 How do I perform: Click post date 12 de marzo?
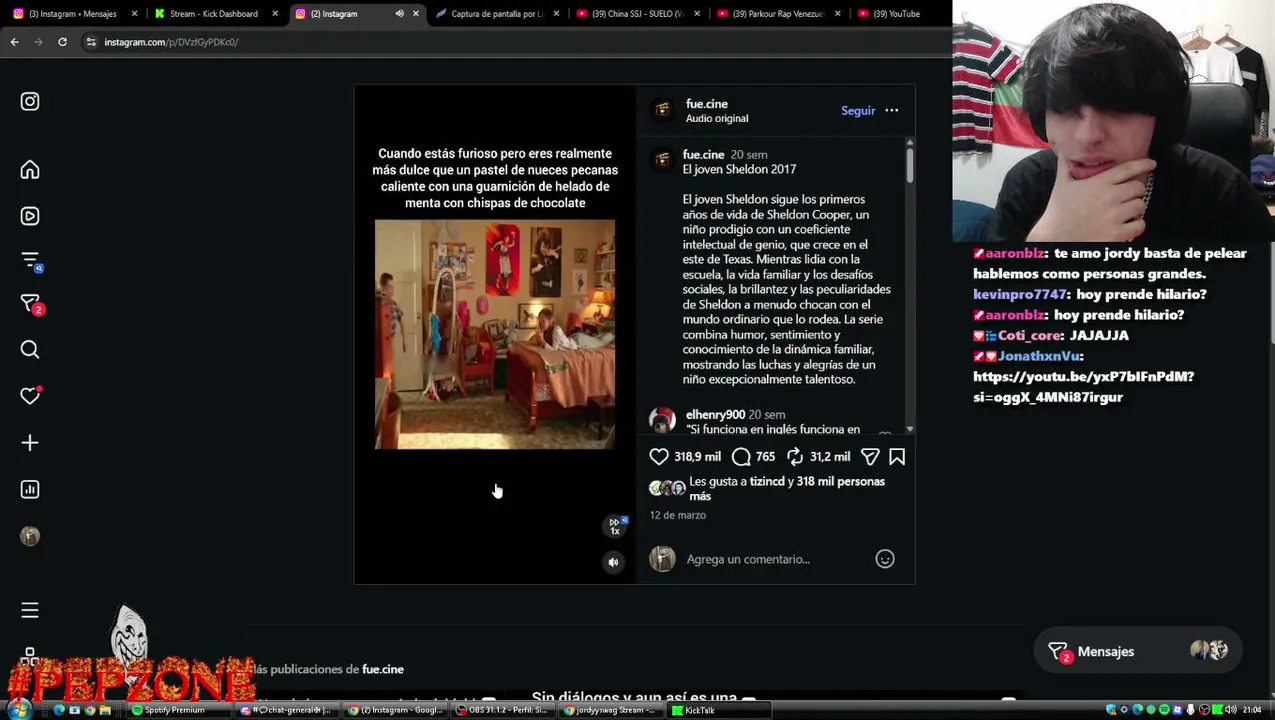[678, 515]
